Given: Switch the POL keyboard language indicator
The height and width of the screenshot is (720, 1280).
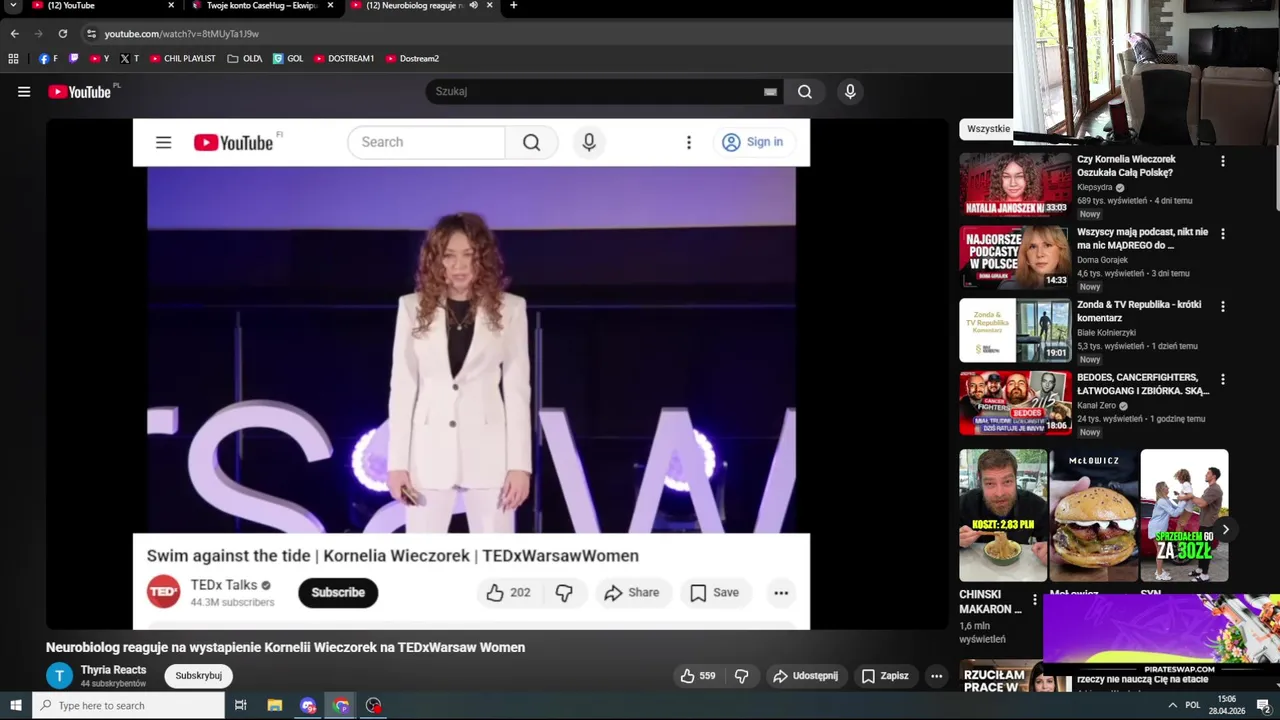Looking at the screenshot, I should (x=1192, y=706).
